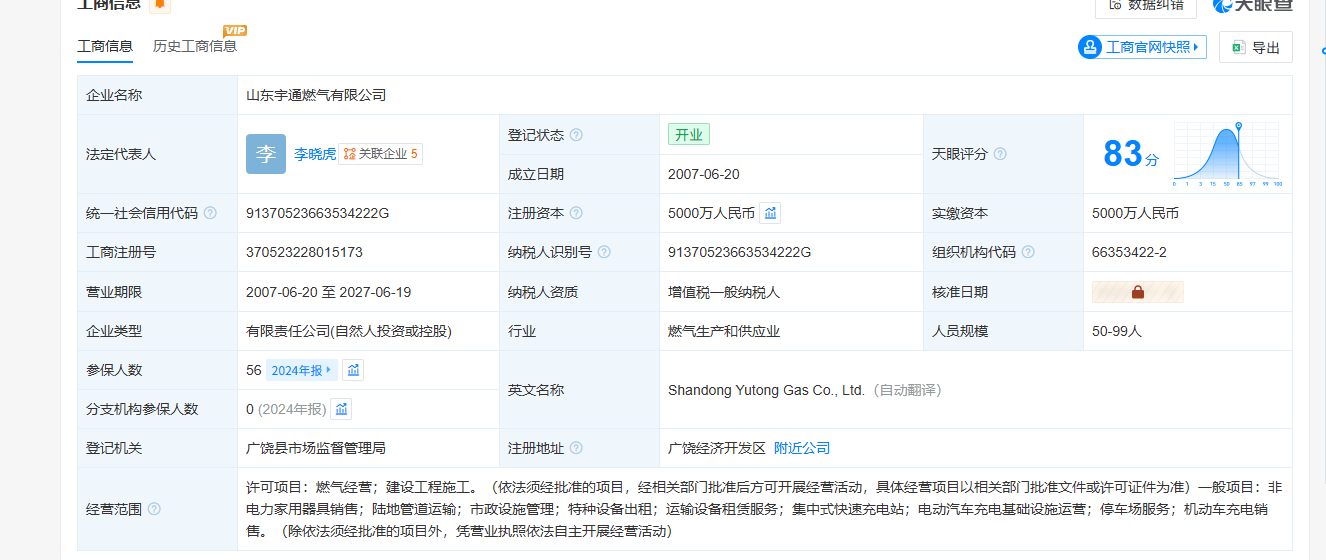Click the VIP badge on 历史工商信息

(x=235, y=30)
